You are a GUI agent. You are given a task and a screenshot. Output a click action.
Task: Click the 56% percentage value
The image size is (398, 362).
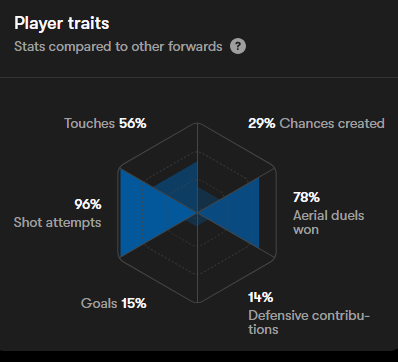(x=133, y=123)
